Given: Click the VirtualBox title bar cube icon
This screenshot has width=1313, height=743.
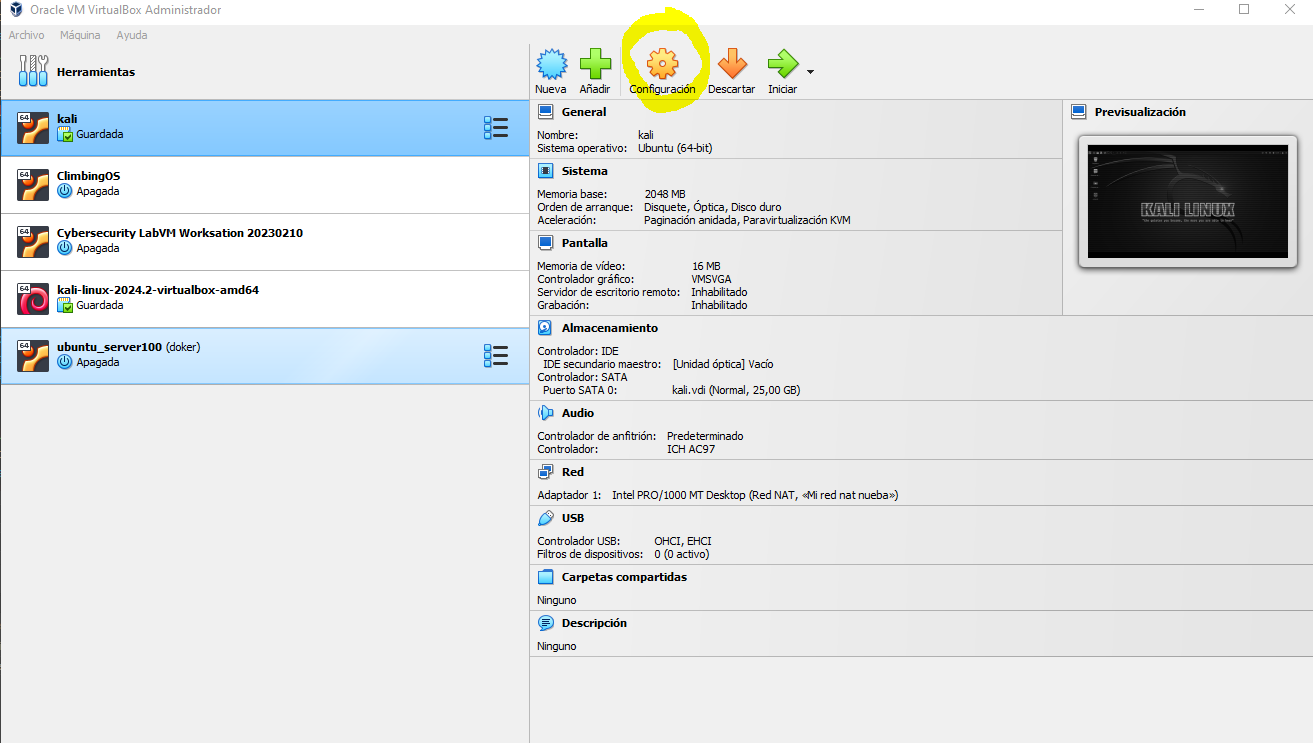Looking at the screenshot, I should click(16, 10).
